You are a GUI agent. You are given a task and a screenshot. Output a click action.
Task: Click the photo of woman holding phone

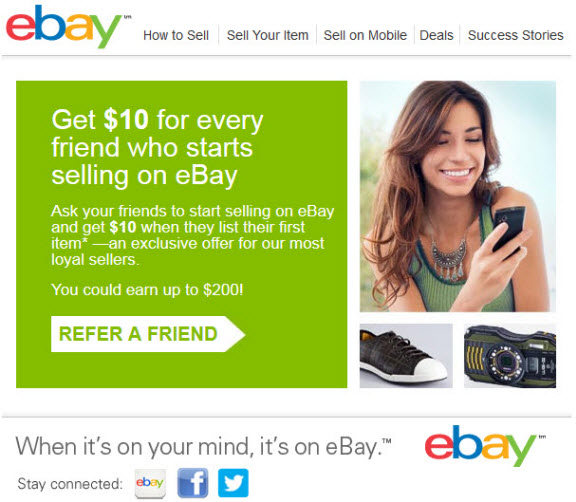pos(458,196)
